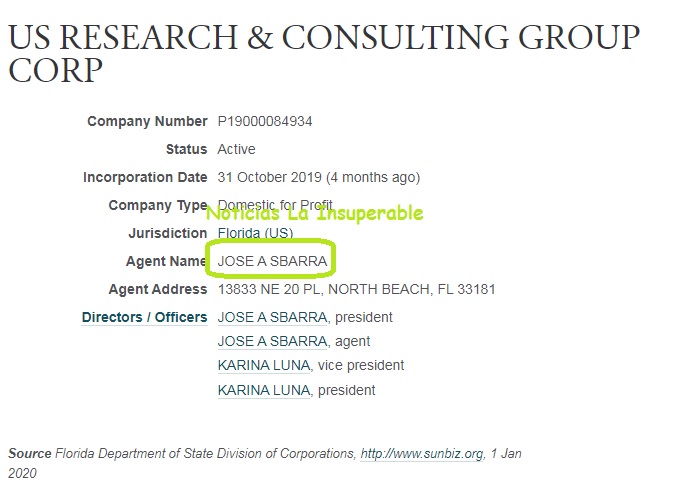
Task: Click the Florida (US) jurisdiction value
Action: point(255,233)
